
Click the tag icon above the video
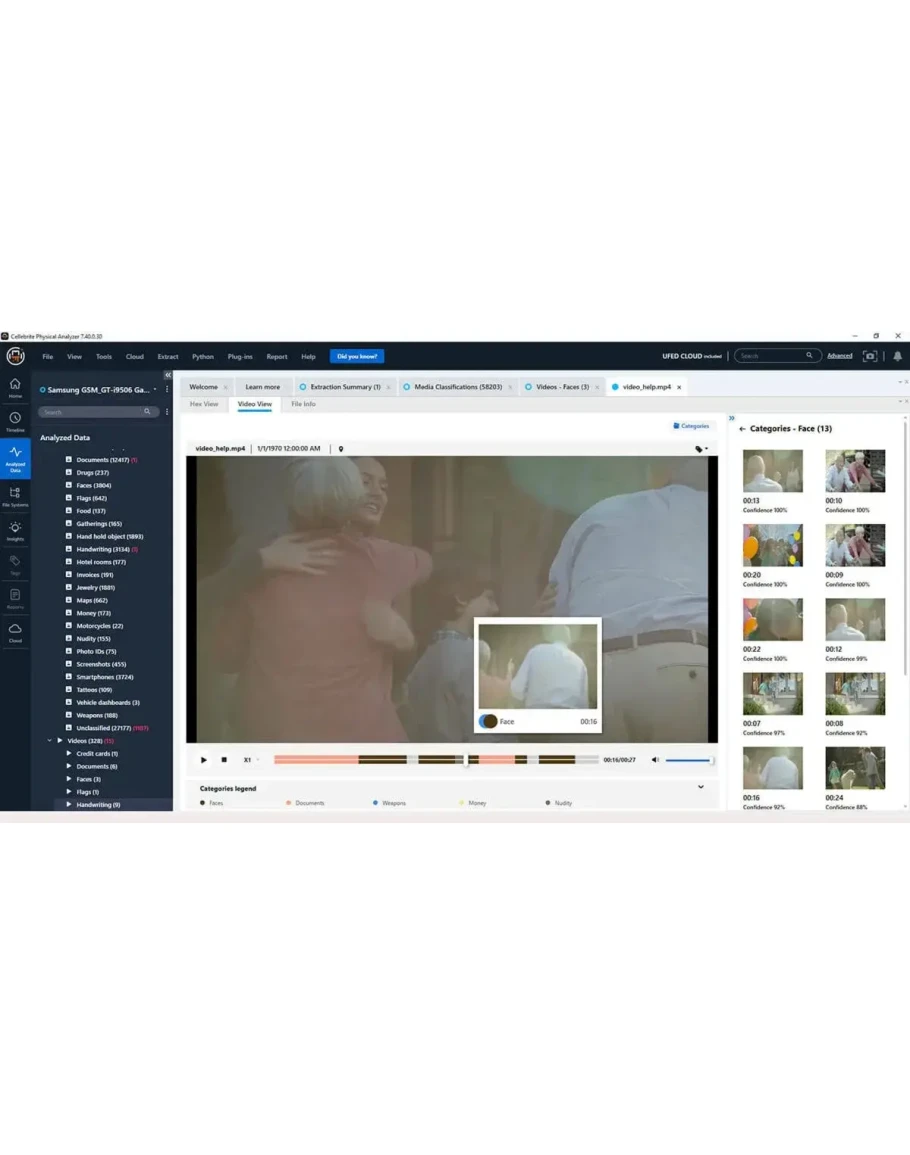(700, 449)
